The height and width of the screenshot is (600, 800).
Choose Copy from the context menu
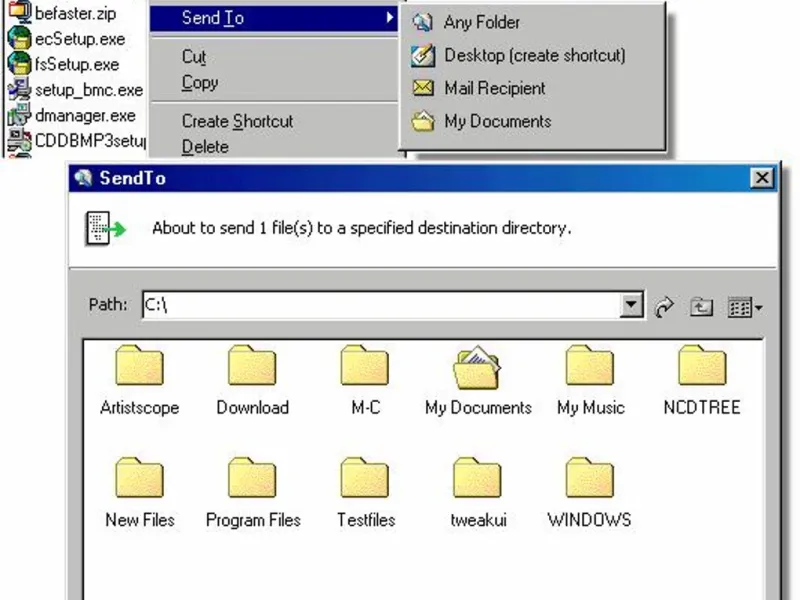click(x=200, y=83)
